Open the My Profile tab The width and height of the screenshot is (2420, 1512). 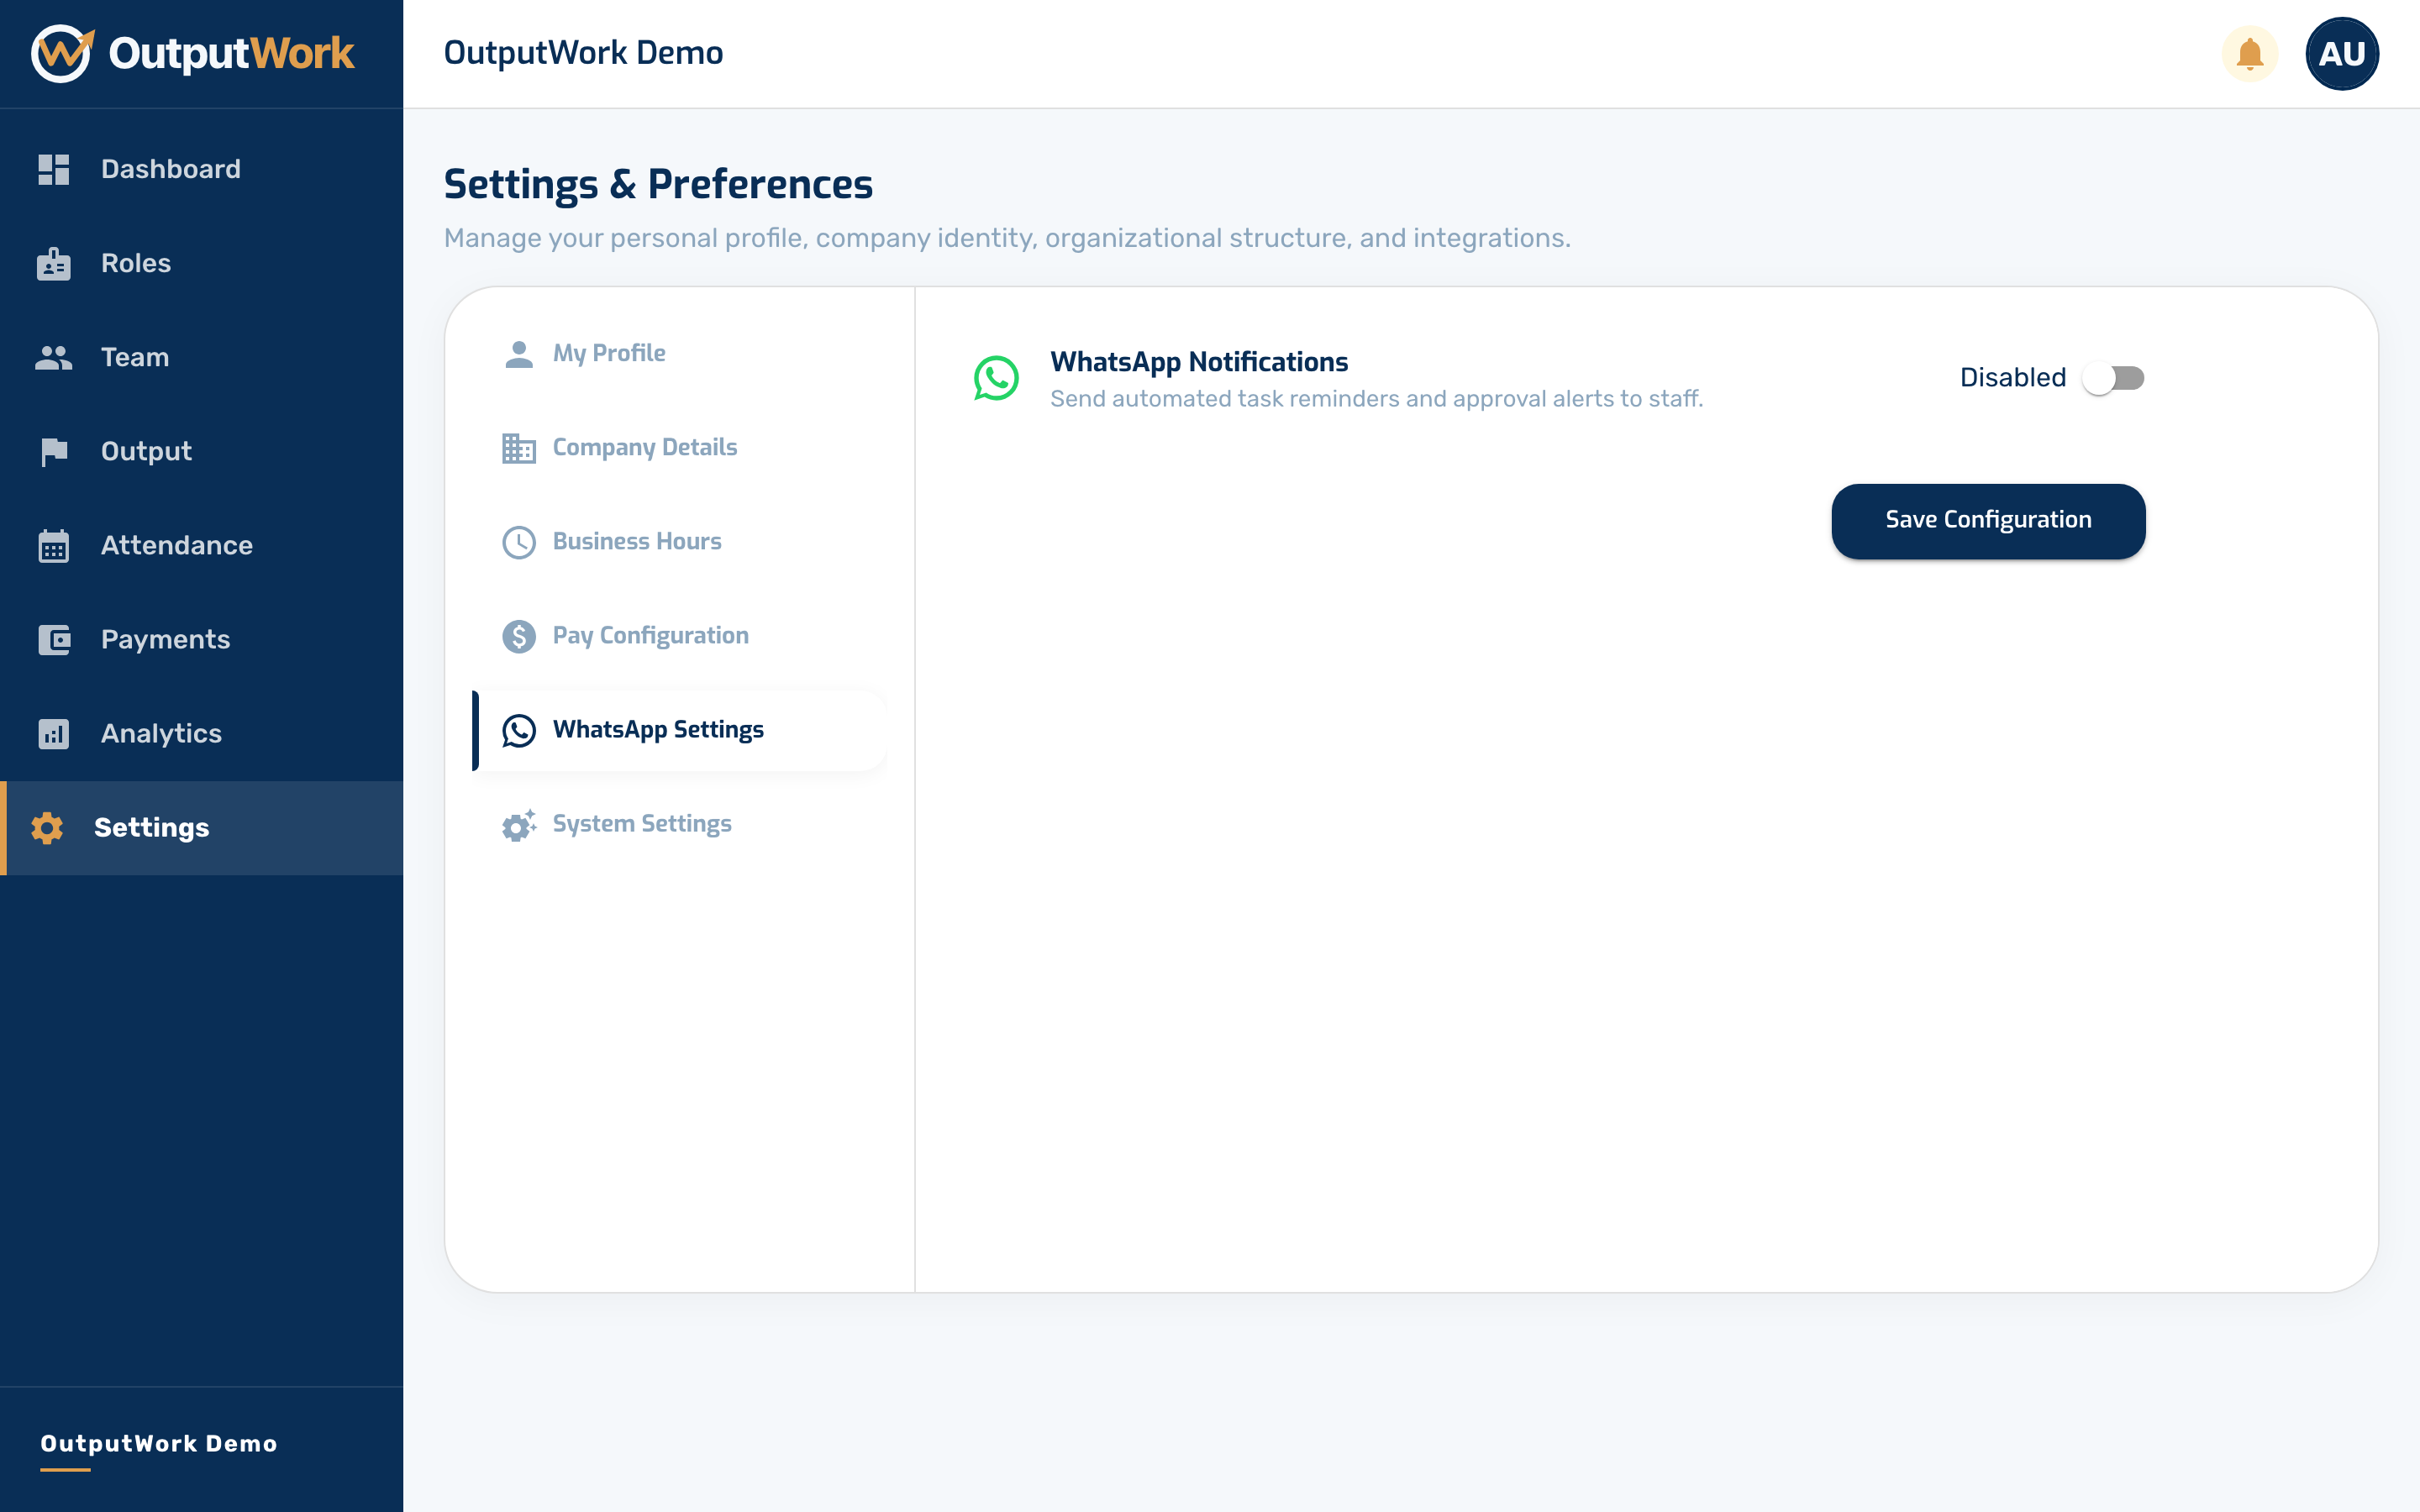(678, 354)
